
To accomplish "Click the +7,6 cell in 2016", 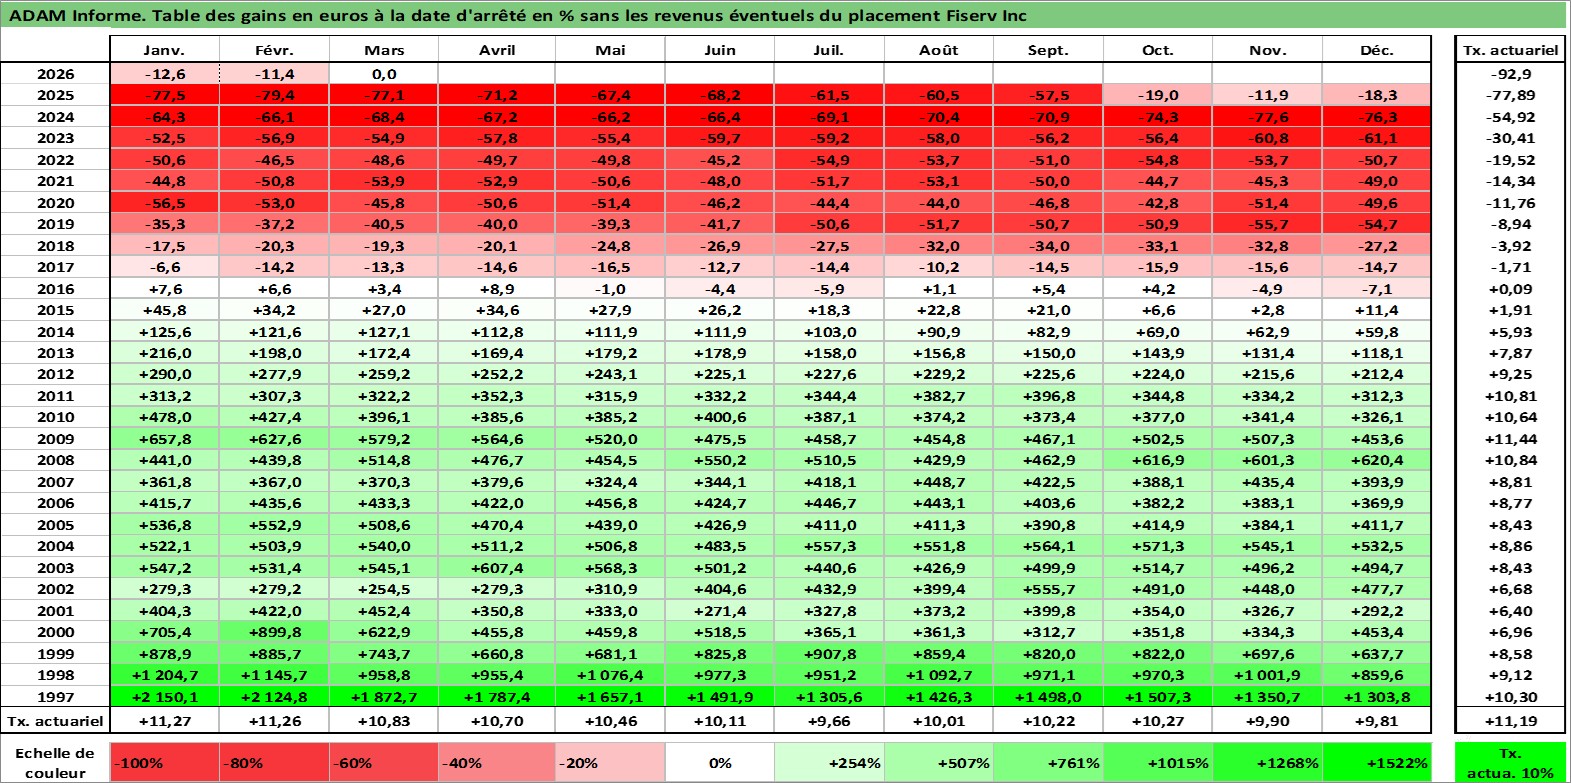I will pyautogui.click(x=164, y=289).
